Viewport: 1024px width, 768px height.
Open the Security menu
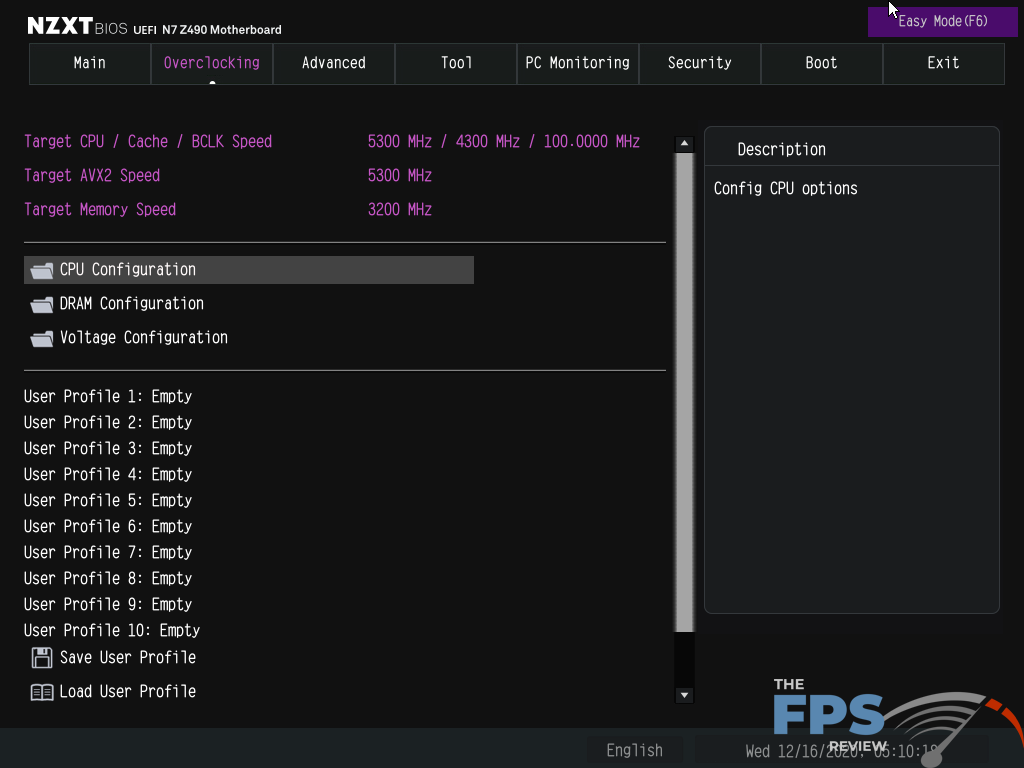point(699,63)
